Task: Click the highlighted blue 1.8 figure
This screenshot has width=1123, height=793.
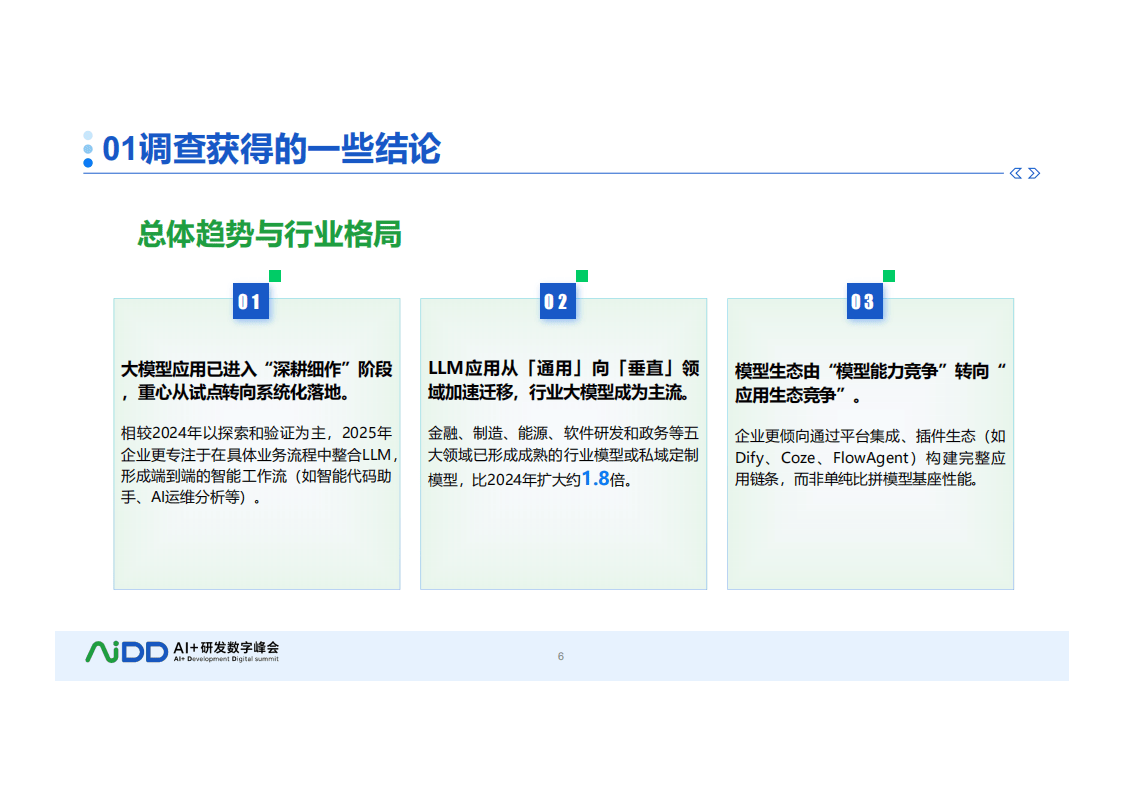Action: (x=596, y=479)
